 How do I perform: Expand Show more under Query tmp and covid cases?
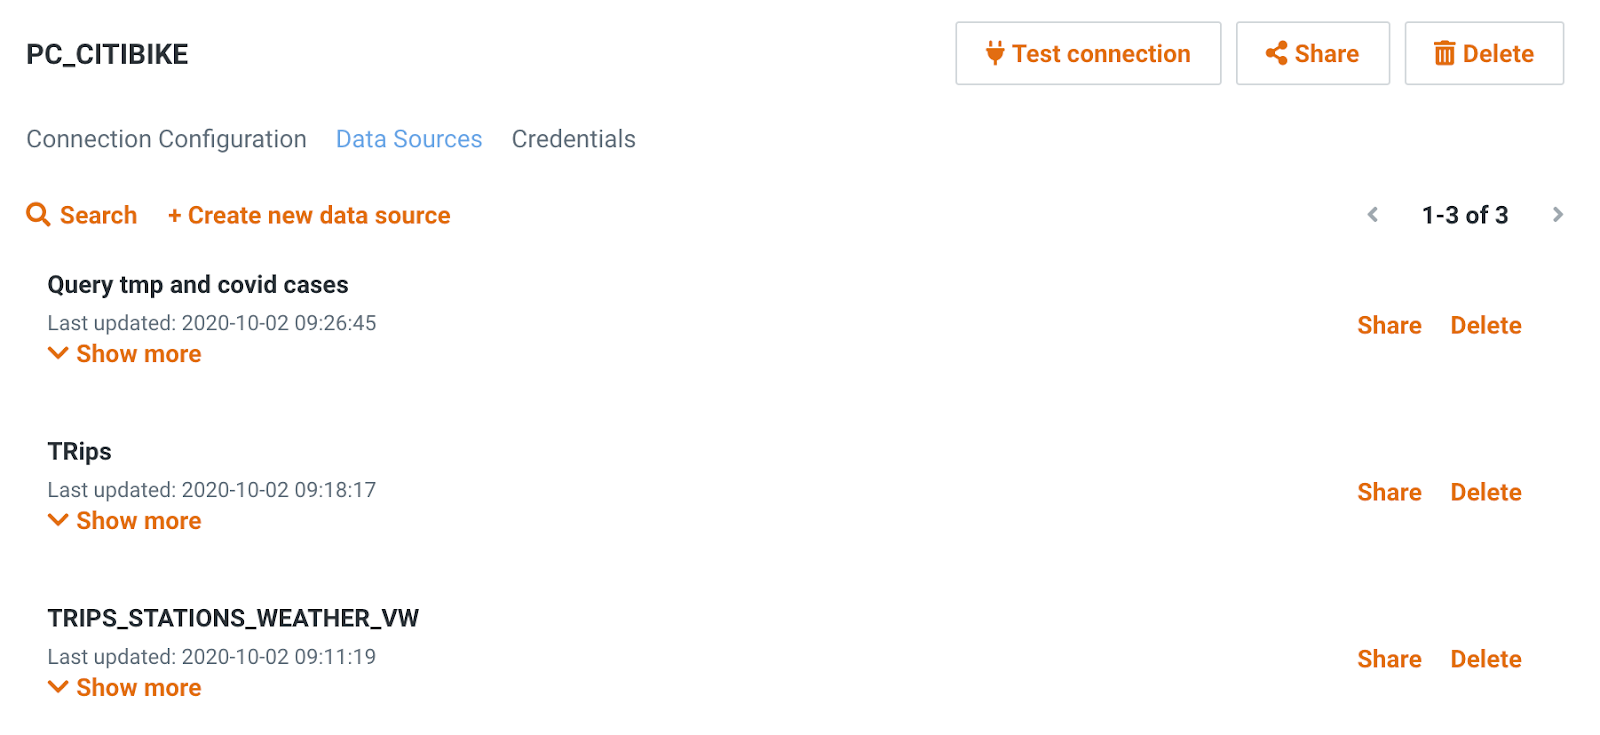click(125, 354)
